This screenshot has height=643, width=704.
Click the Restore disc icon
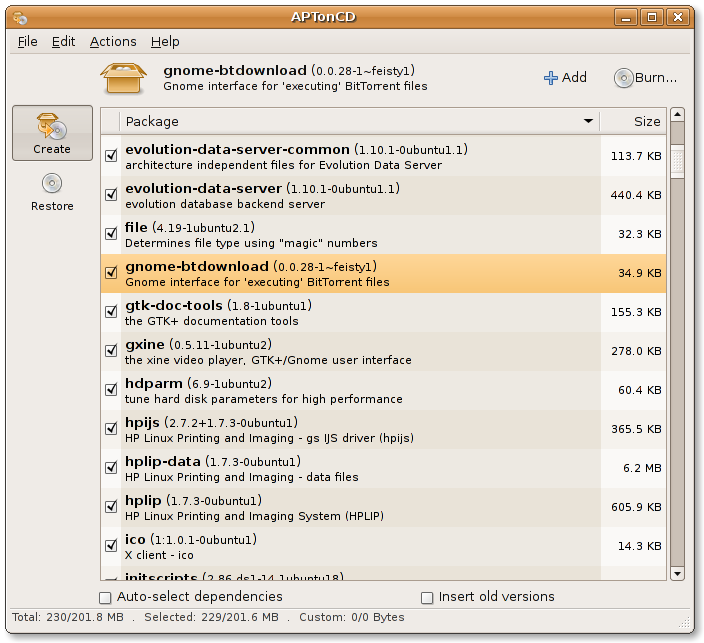(52, 183)
